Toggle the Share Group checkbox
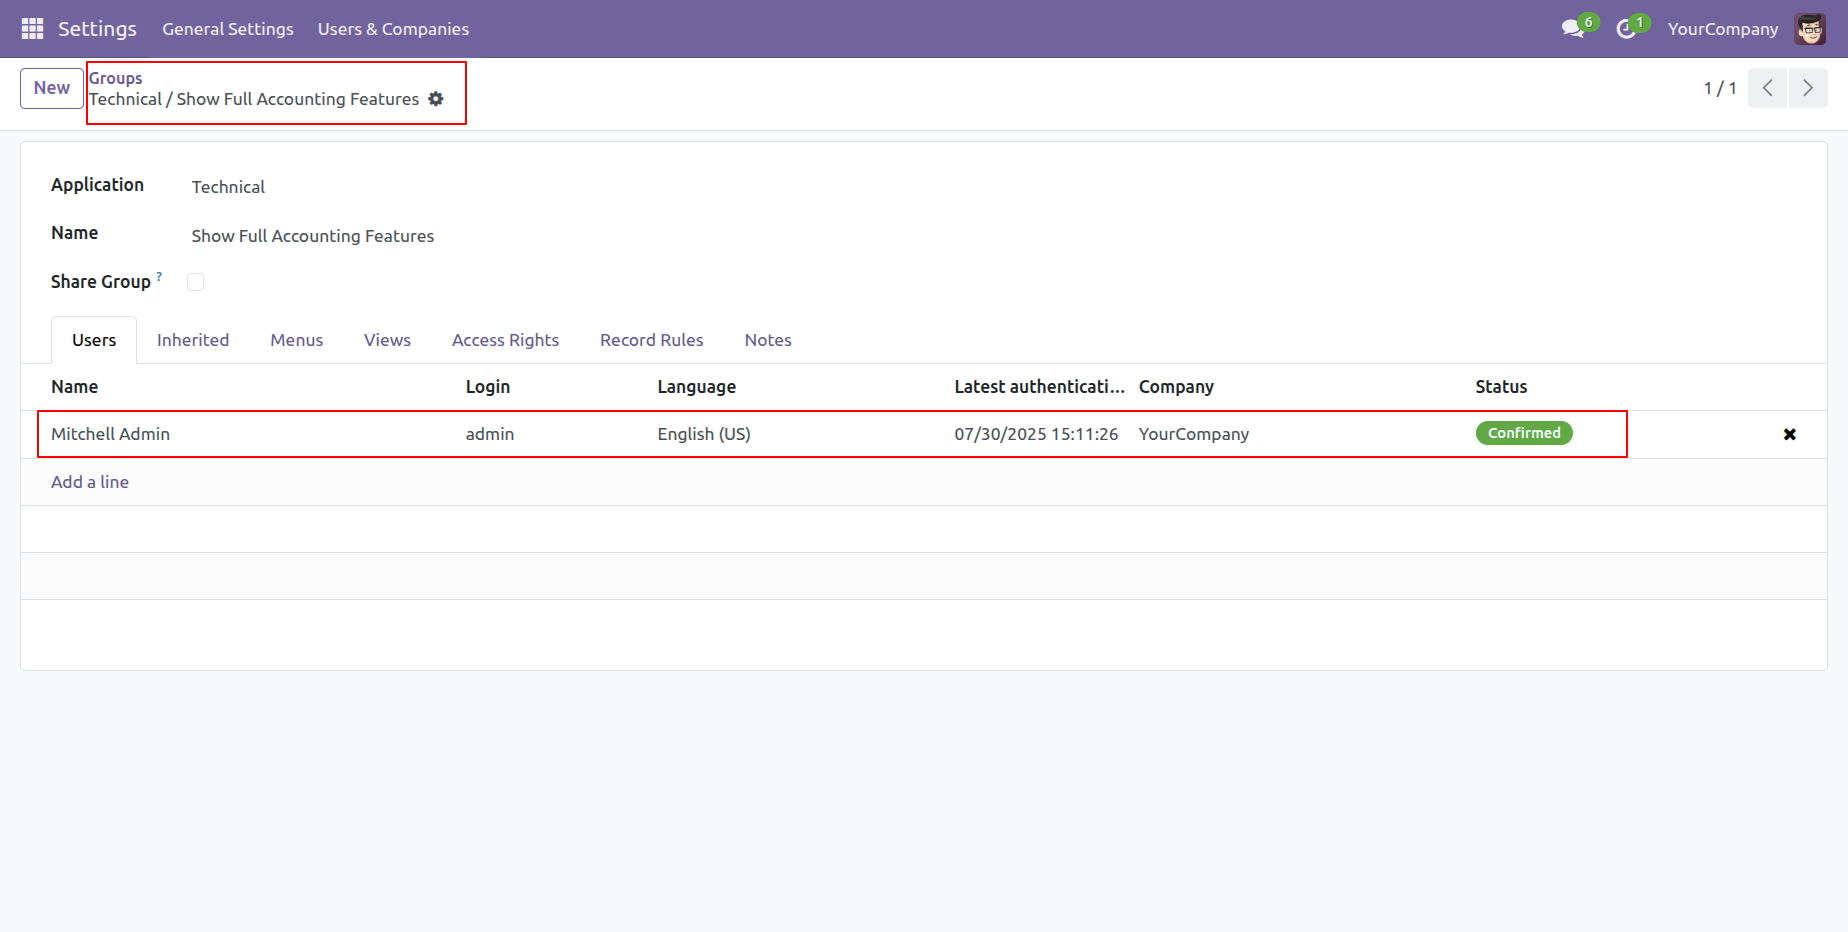 (x=196, y=282)
